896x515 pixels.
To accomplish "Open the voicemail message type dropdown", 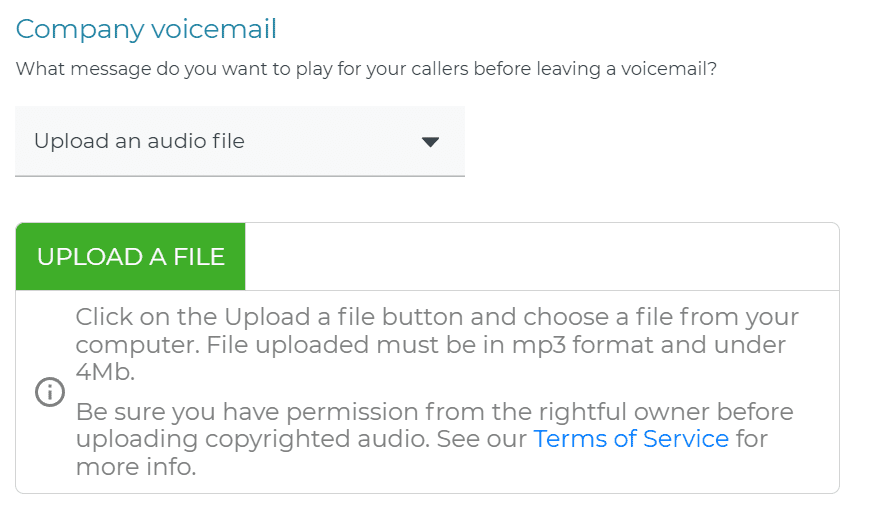I will 240,141.
